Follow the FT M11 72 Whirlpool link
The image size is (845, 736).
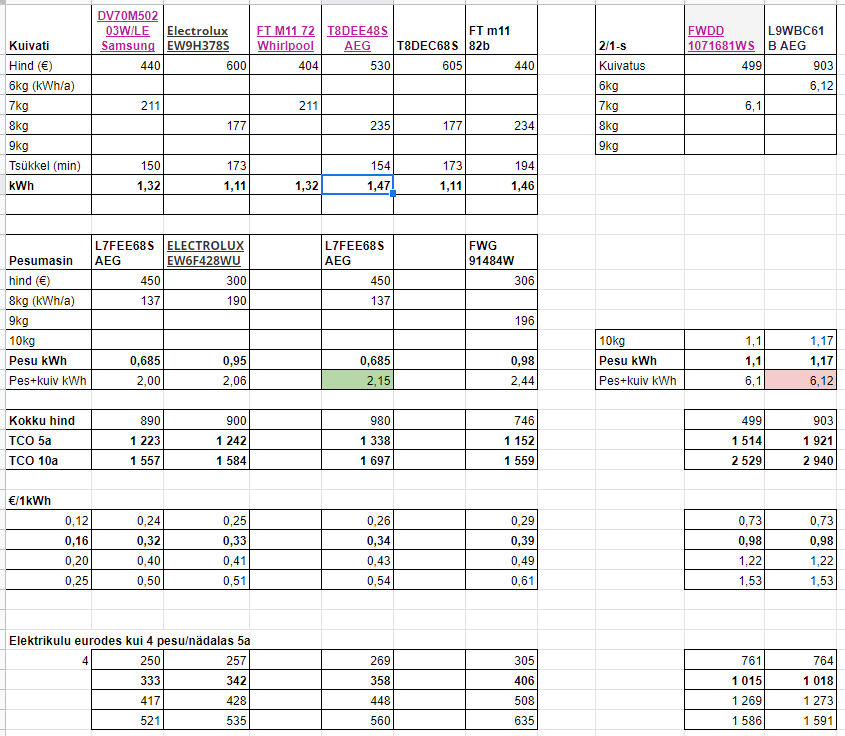[285, 38]
